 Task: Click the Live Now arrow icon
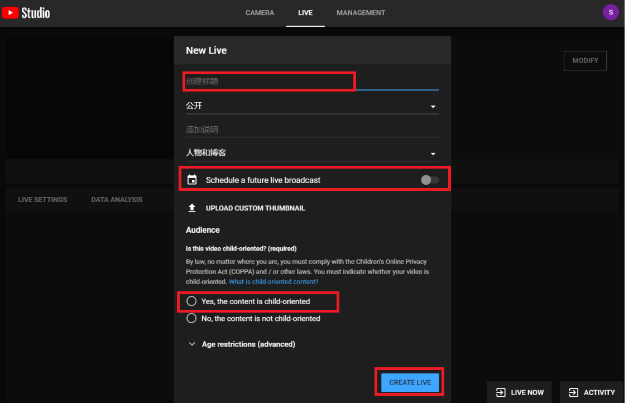click(x=498, y=392)
